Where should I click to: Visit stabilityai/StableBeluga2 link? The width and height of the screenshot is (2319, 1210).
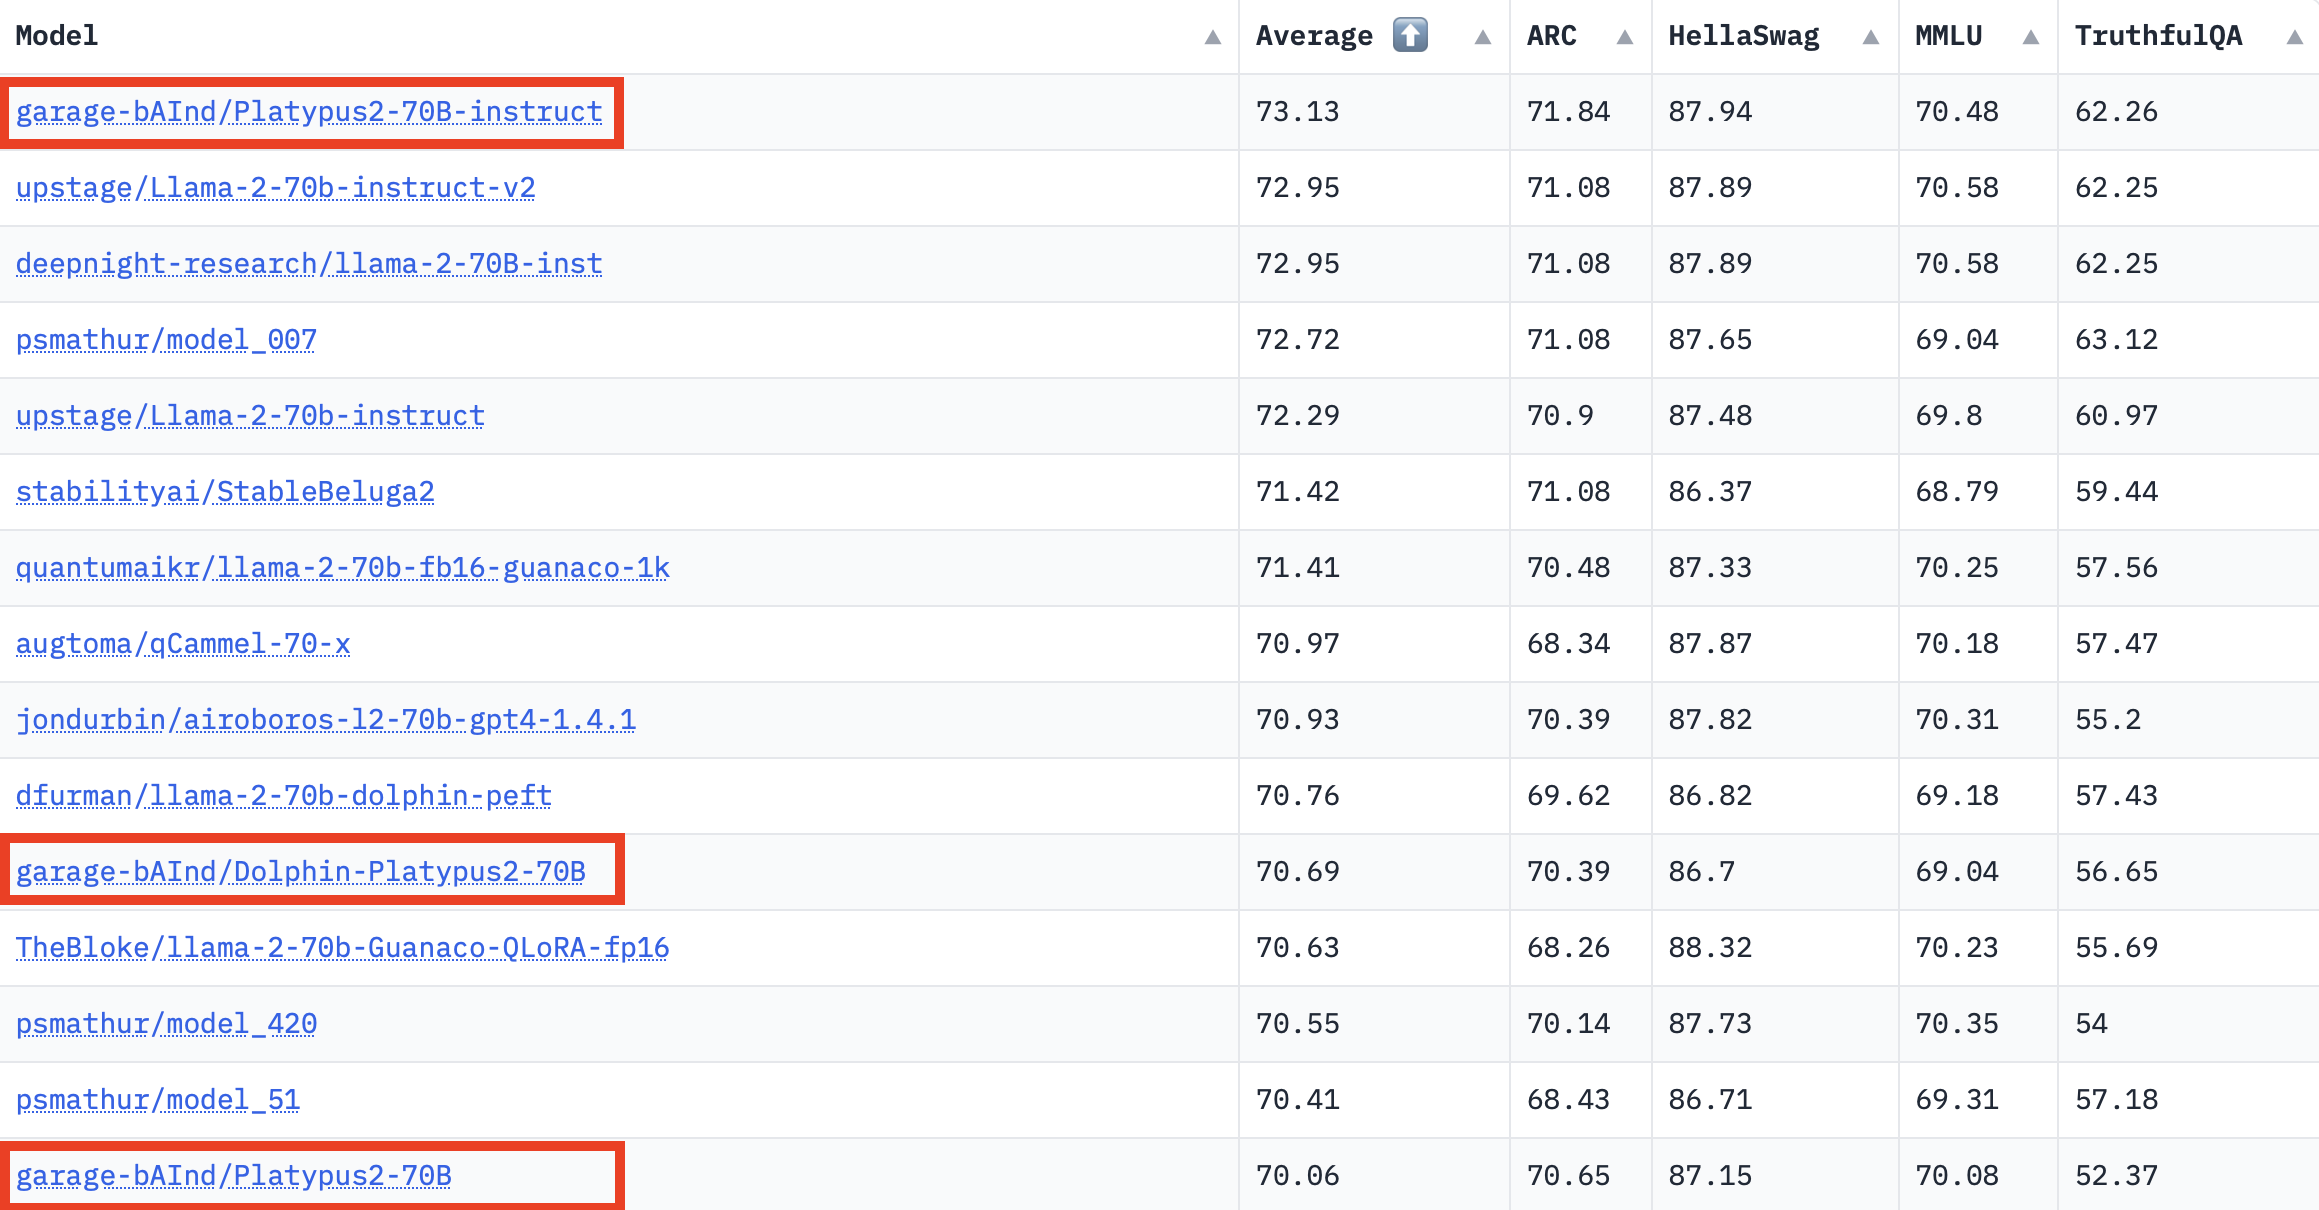pyautogui.click(x=225, y=492)
